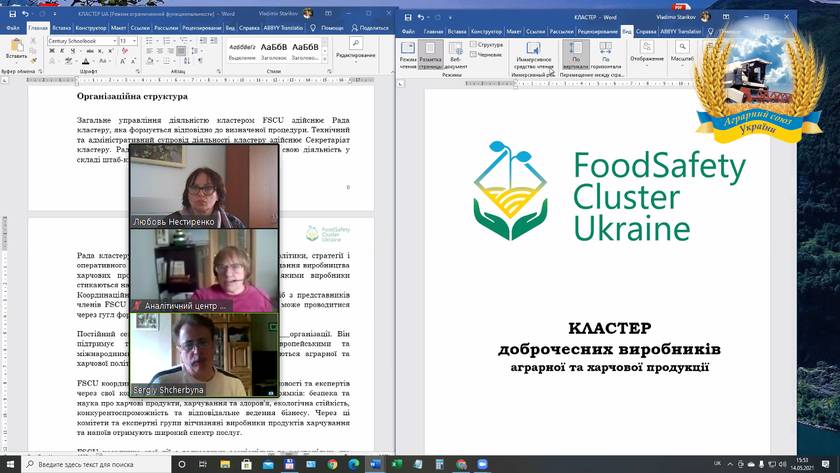Open the Масштаб zoom dropdown
Viewport: 840px width, 473px height.
tap(682, 54)
